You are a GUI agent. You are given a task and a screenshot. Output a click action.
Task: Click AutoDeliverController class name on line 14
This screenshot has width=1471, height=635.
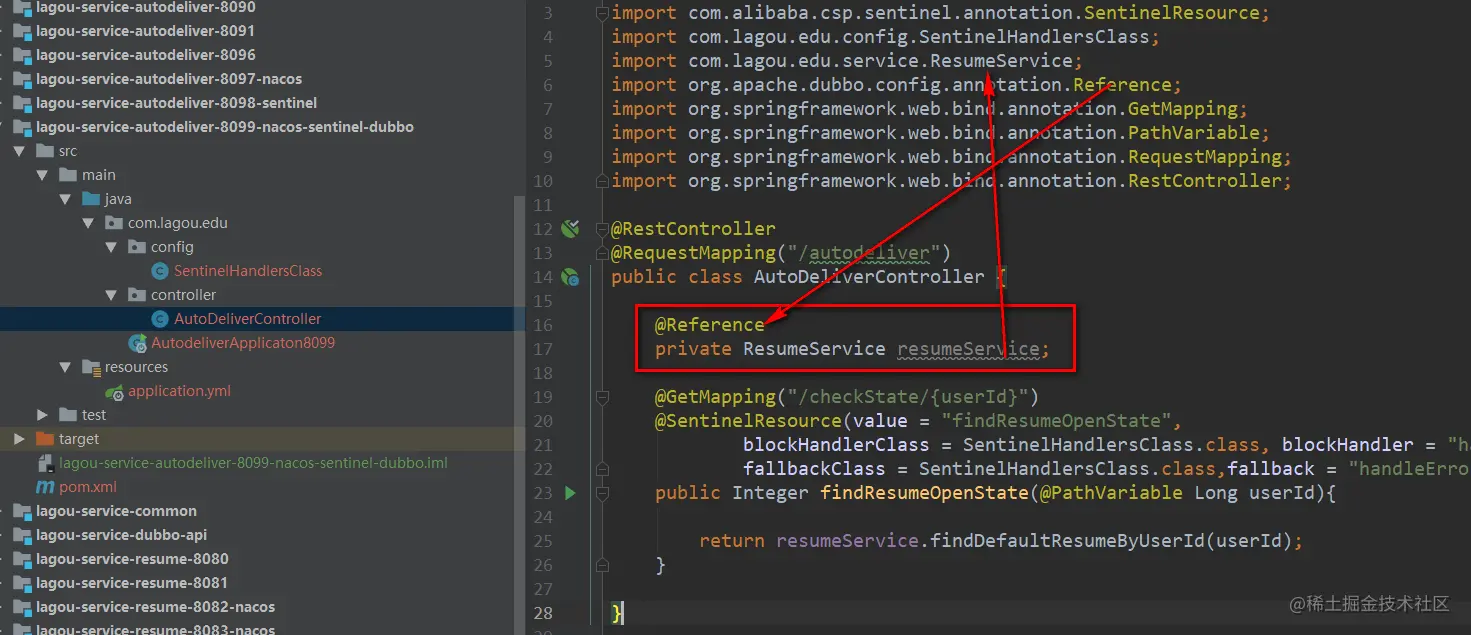(x=869, y=277)
